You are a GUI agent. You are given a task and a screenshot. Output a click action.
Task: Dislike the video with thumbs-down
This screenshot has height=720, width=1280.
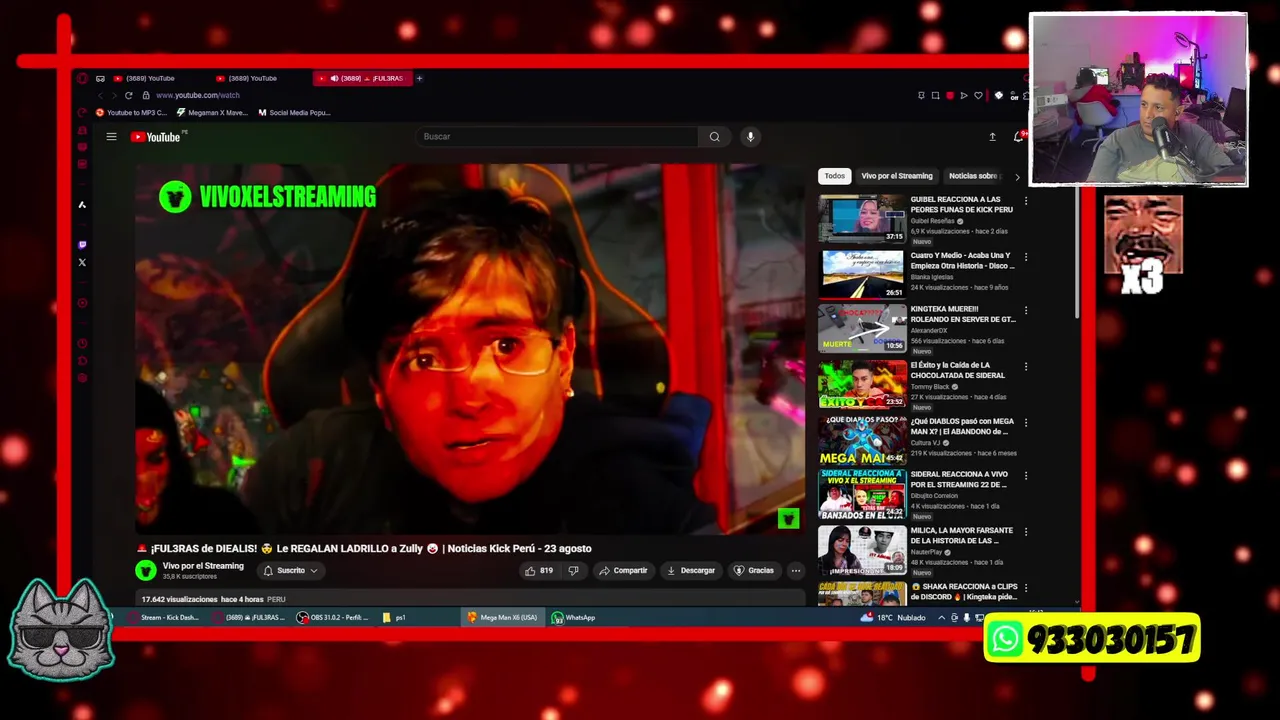coord(573,571)
